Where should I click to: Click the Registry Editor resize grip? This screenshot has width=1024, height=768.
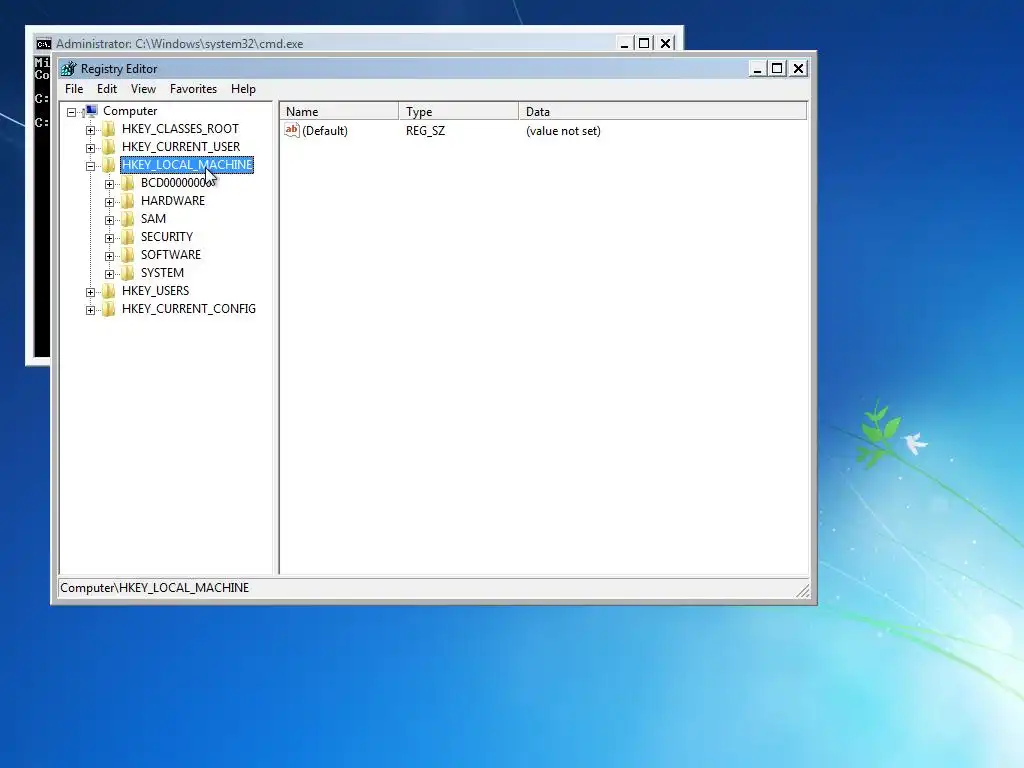coord(803,590)
